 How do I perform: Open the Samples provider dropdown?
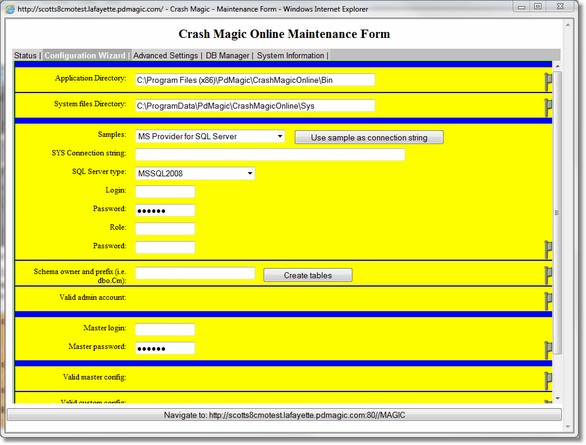coord(210,136)
